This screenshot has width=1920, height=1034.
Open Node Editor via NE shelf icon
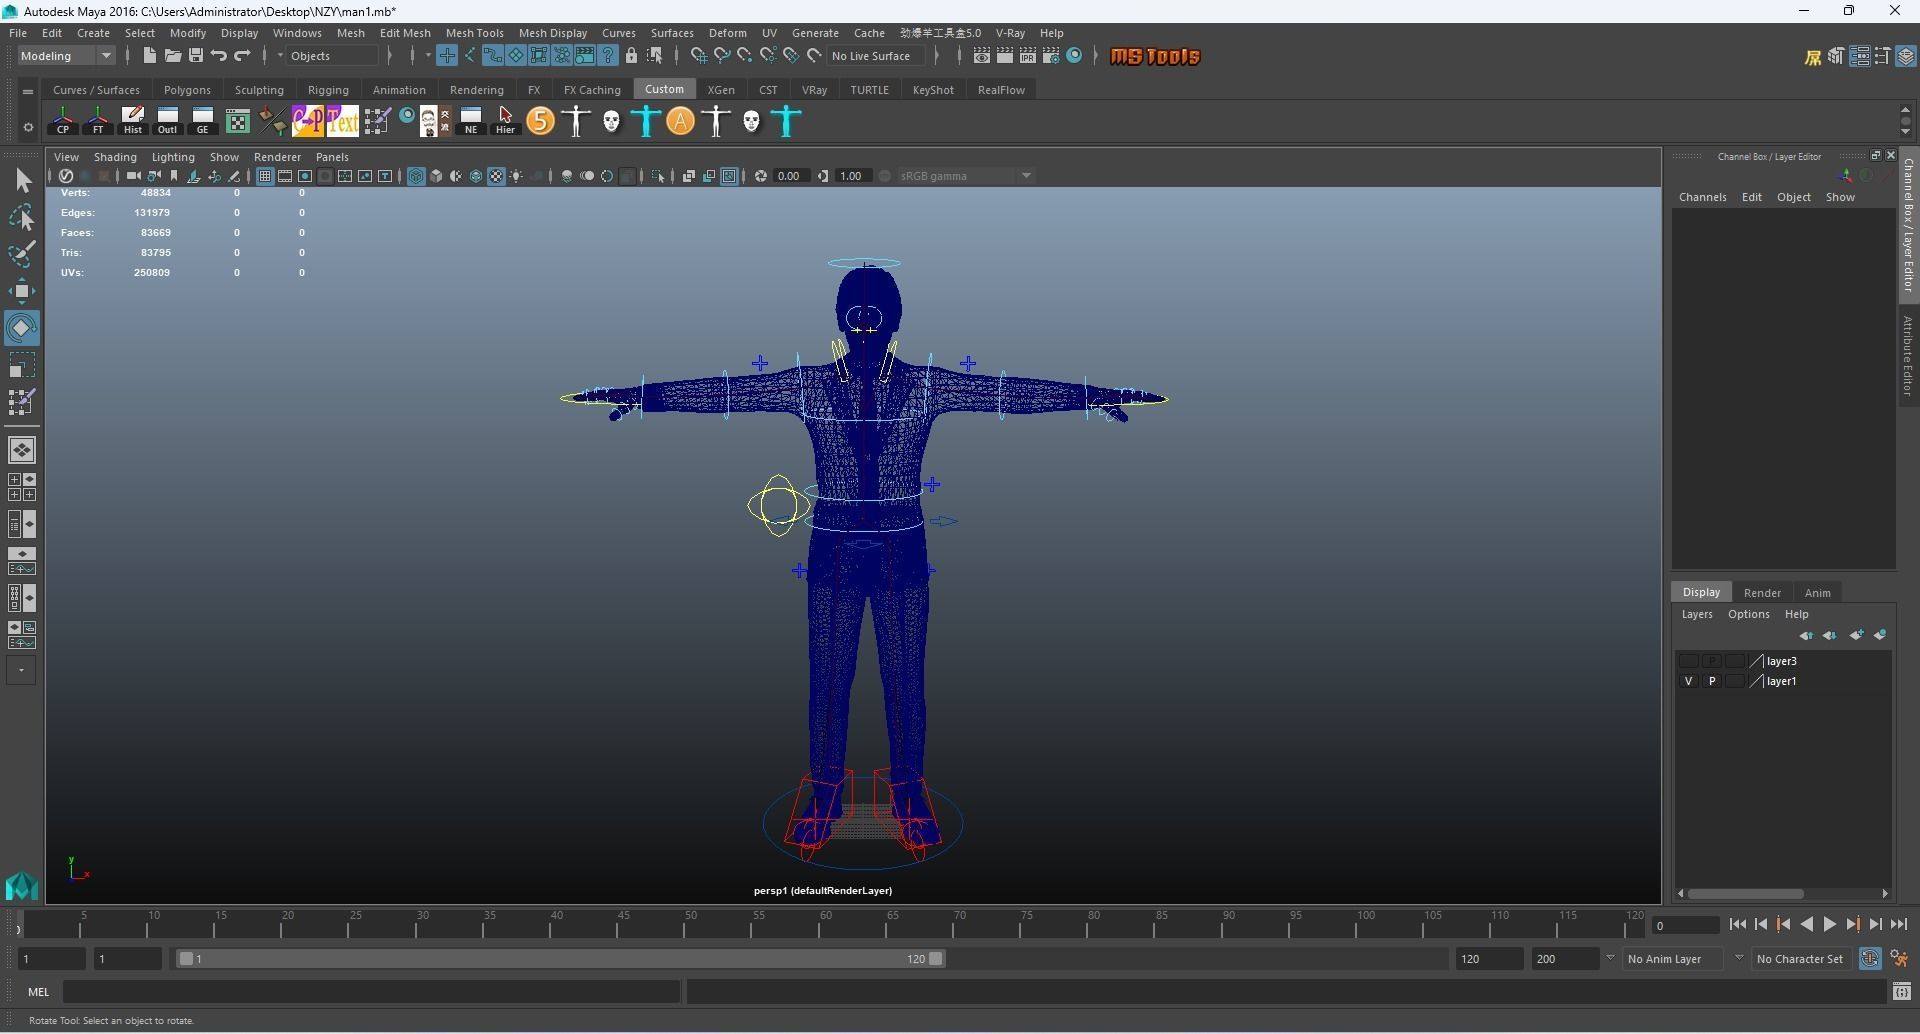[471, 121]
